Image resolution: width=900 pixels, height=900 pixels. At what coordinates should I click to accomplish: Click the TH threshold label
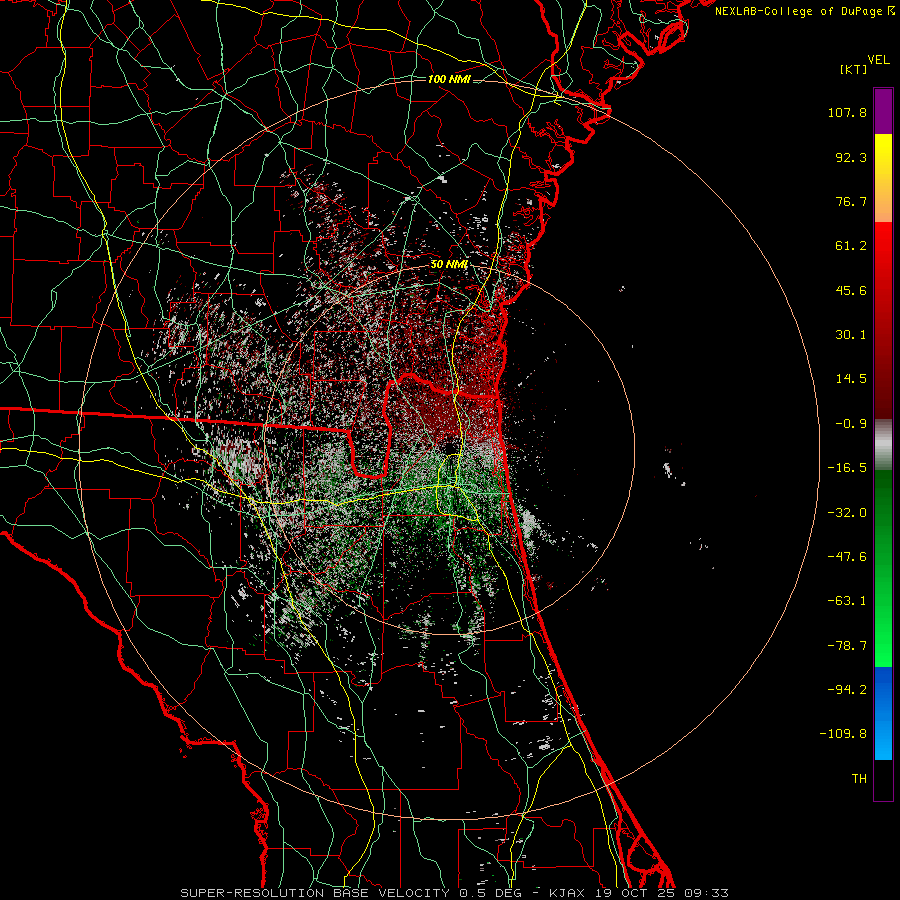859,778
